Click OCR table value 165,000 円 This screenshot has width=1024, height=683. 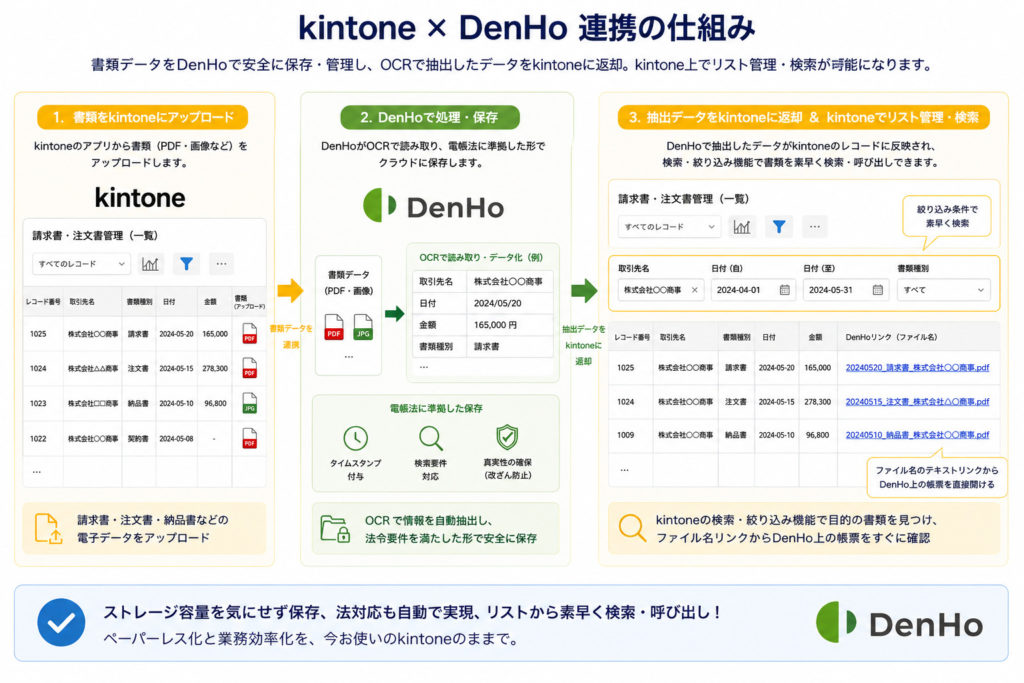(x=496, y=325)
